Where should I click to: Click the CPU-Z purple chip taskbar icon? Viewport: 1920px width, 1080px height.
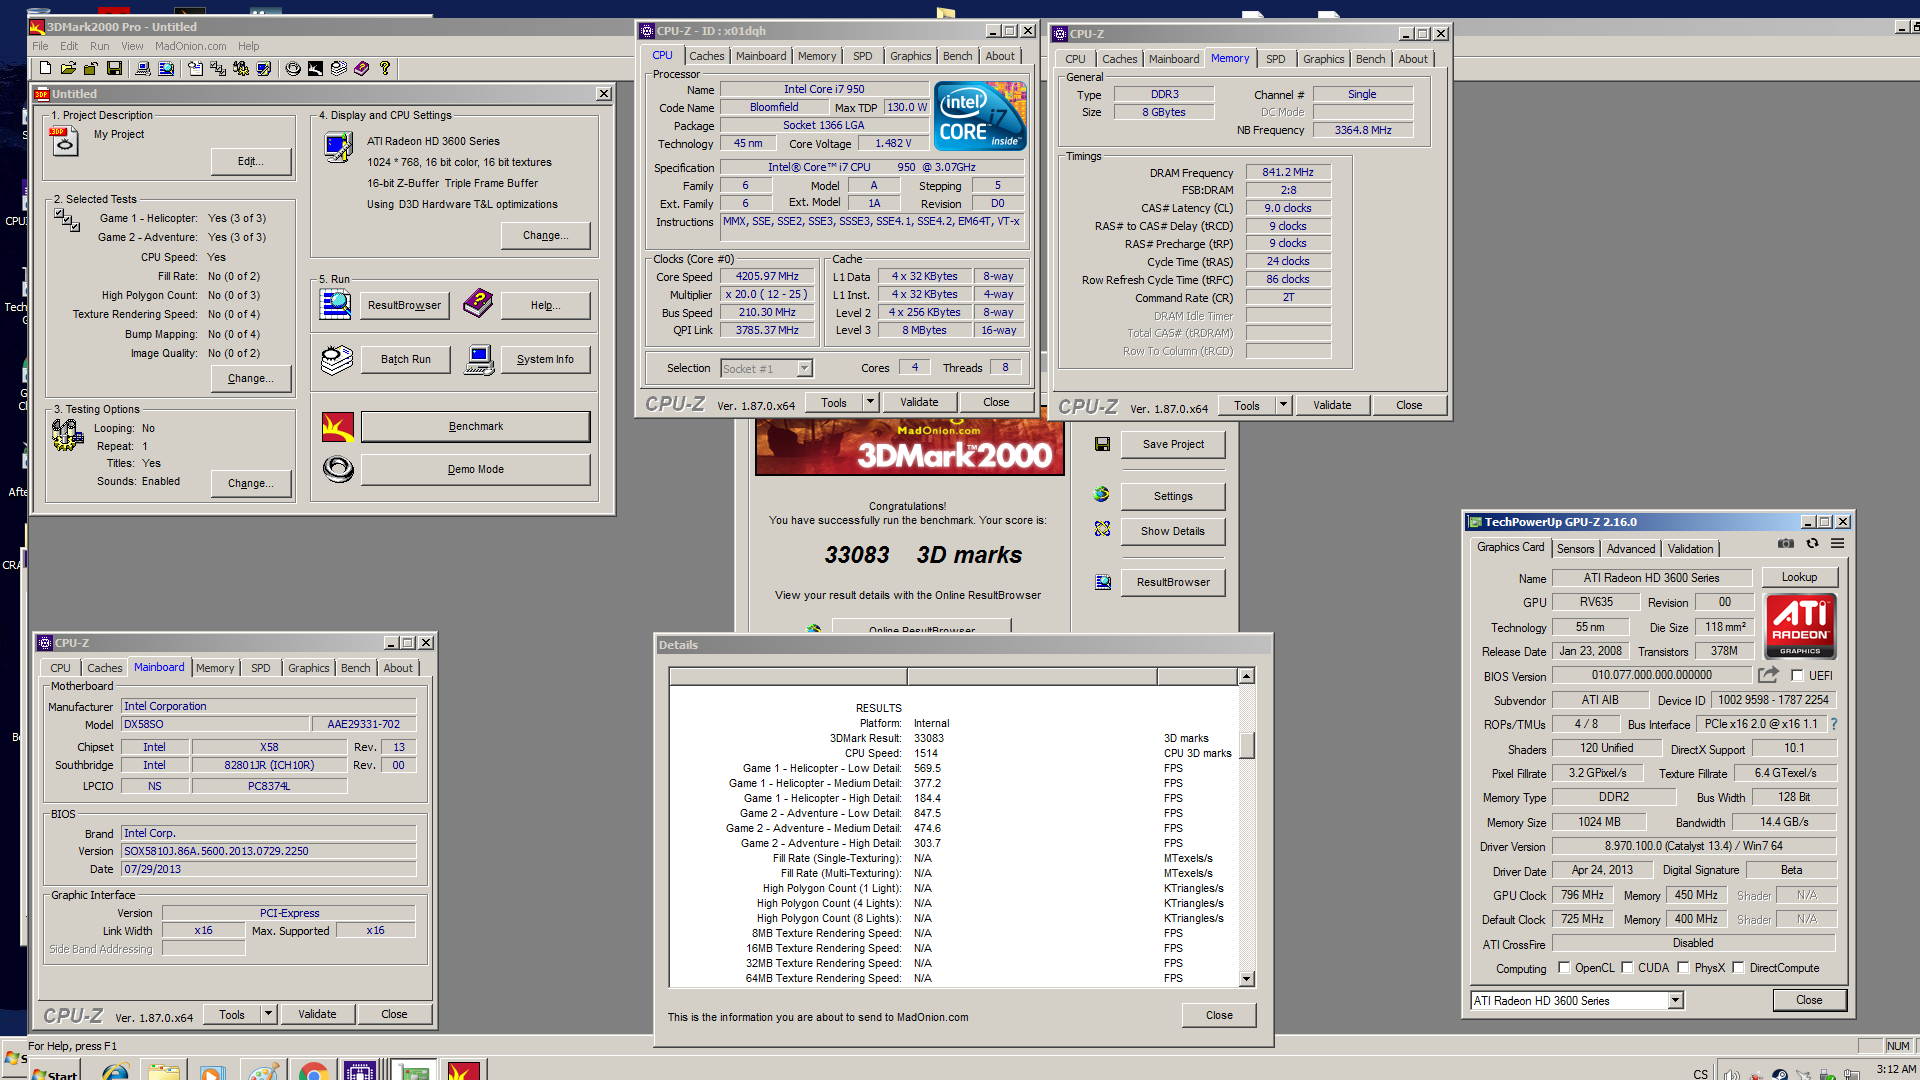point(359,1070)
